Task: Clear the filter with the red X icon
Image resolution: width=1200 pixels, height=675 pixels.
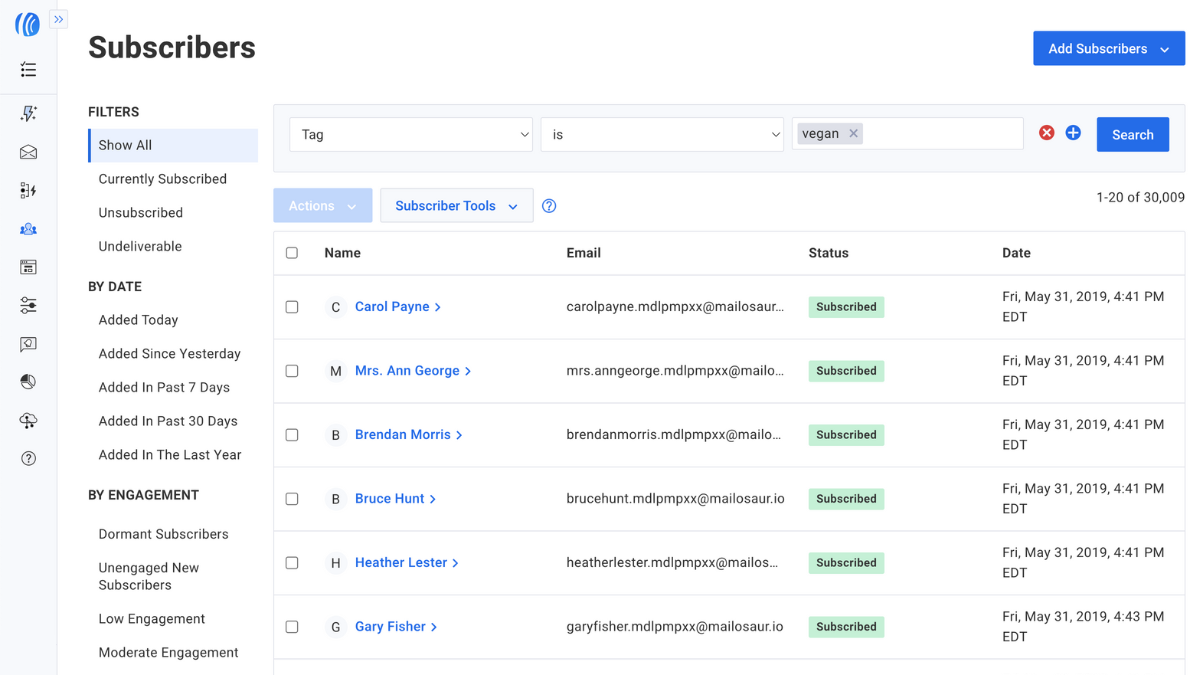Action: coord(1047,131)
